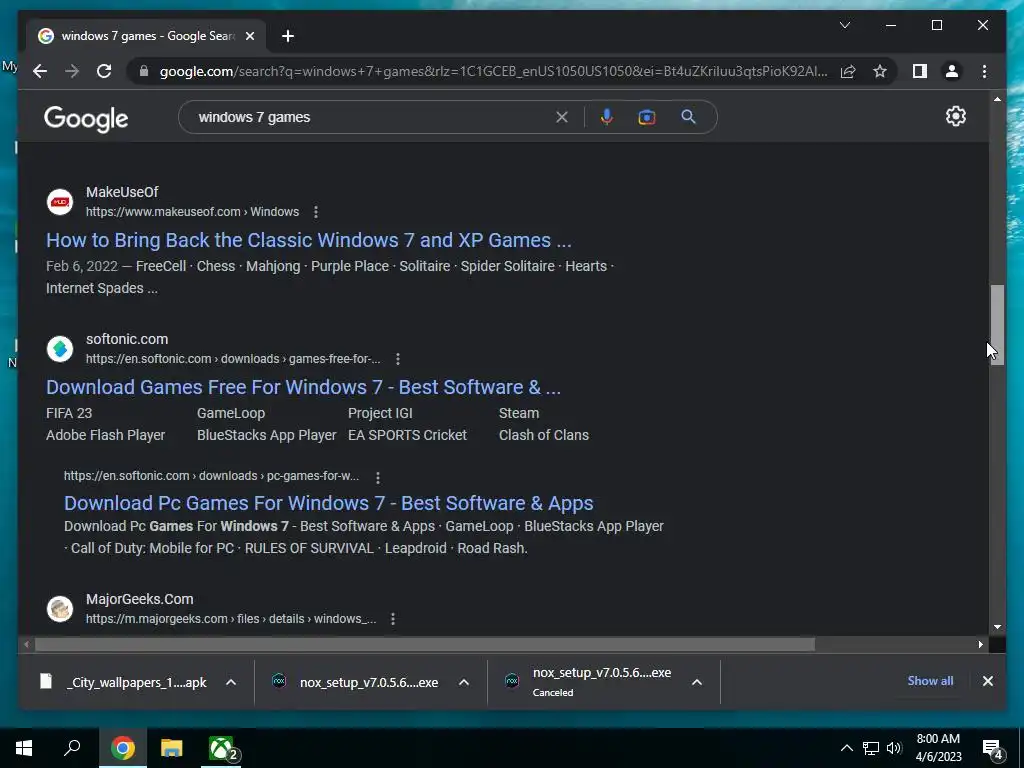Open the volume control in tray
Image resolution: width=1024 pixels, height=768 pixels.
pyautogui.click(x=894, y=748)
